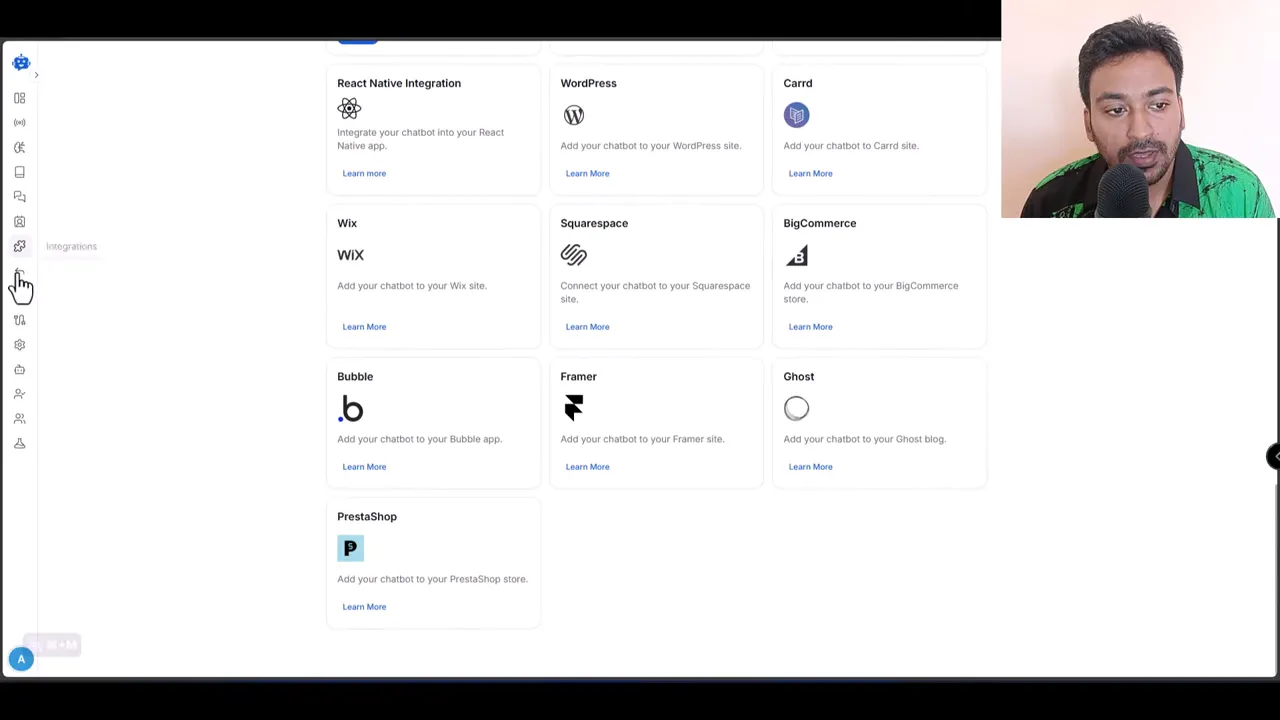
Task: Click the circular A avatar at bottom left
Action: pos(21,658)
